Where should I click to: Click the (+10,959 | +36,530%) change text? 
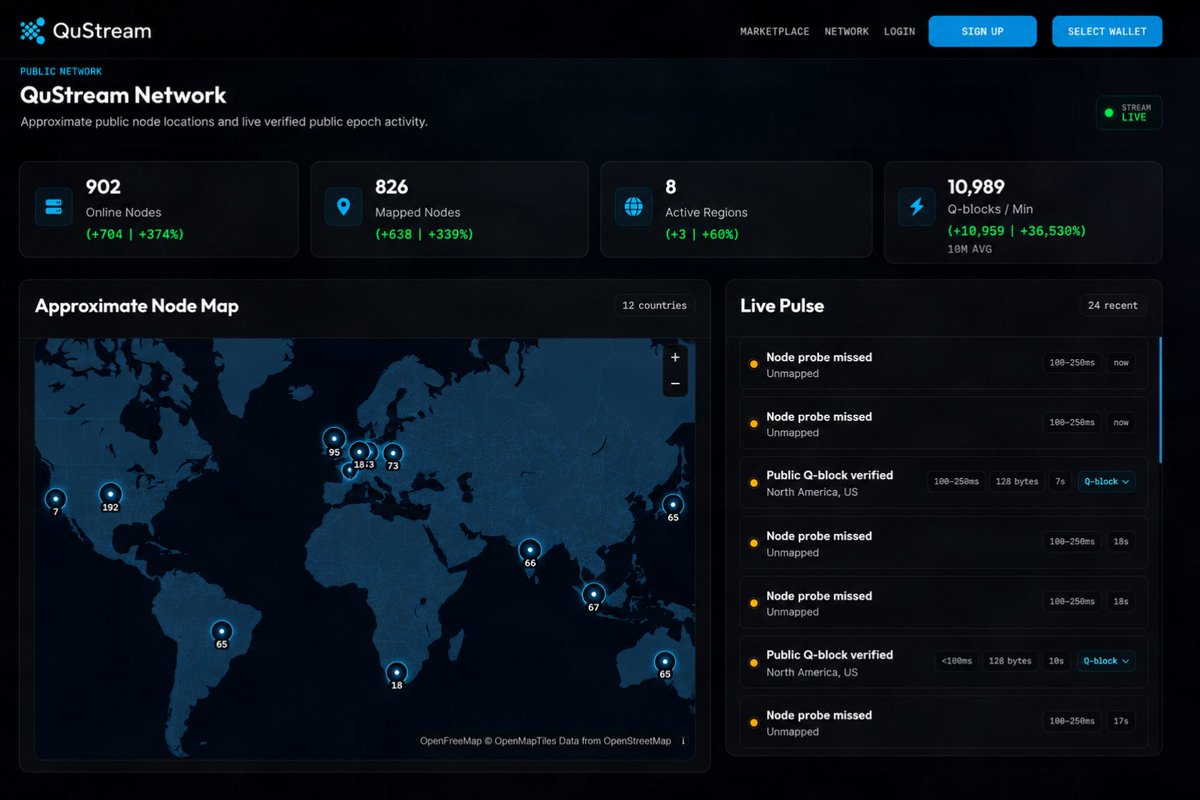(x=1016, y=231)
